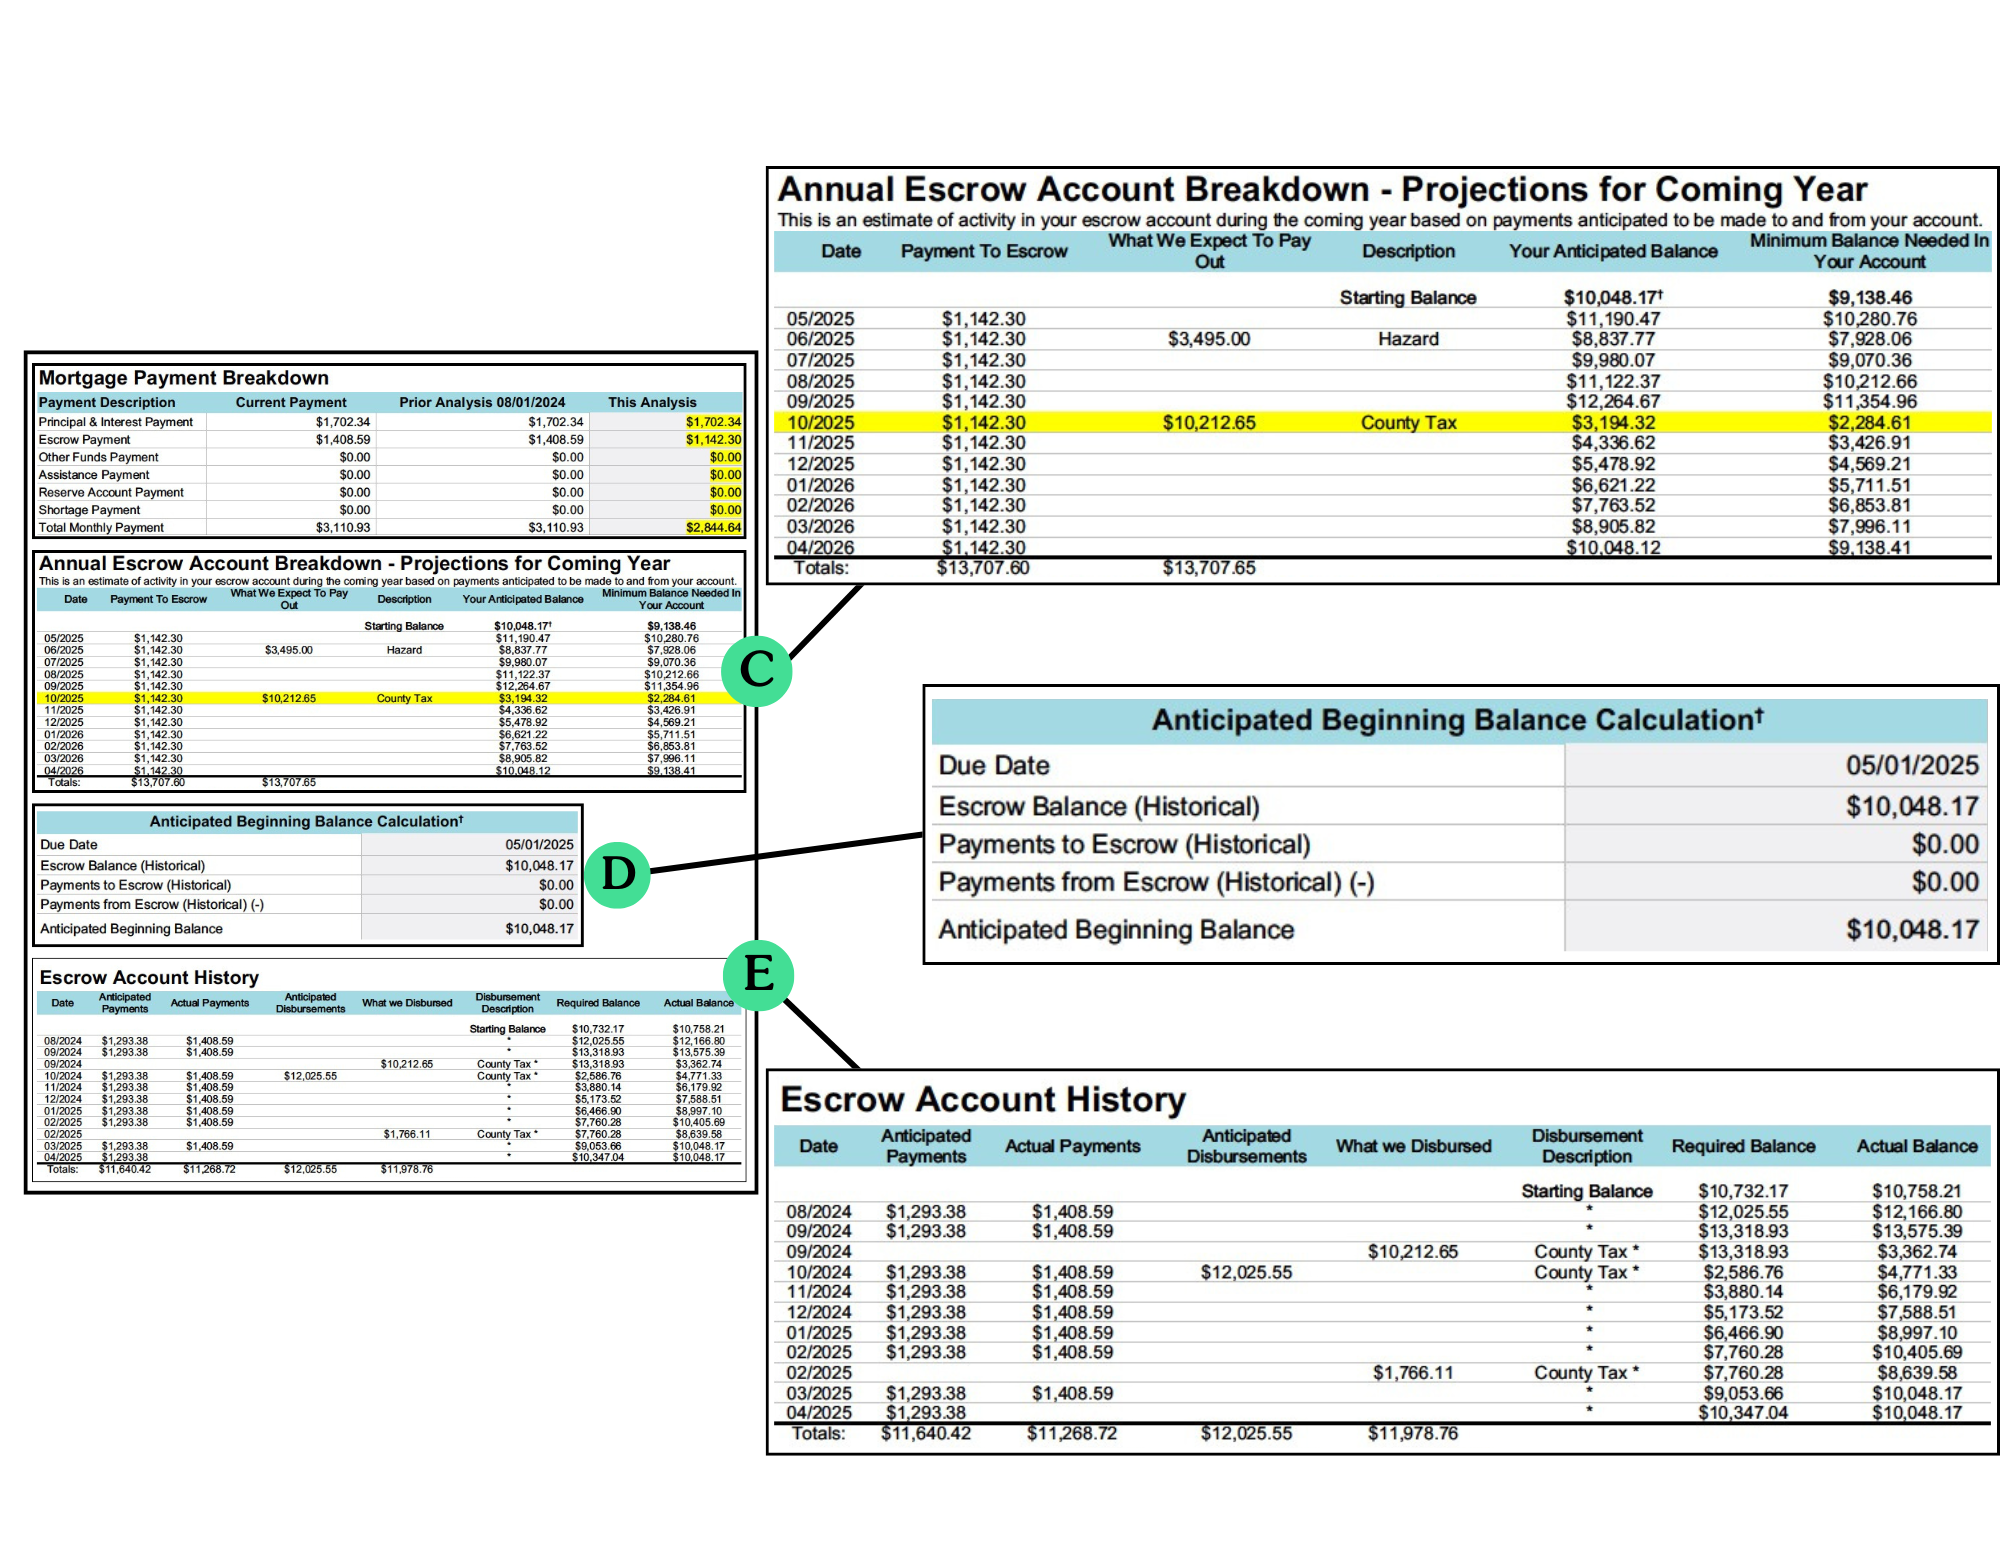This screenshot has height=1545, width=2000.
Task: Click the small Escrow Account History thumbnail heading
Action: coord(149,978)
